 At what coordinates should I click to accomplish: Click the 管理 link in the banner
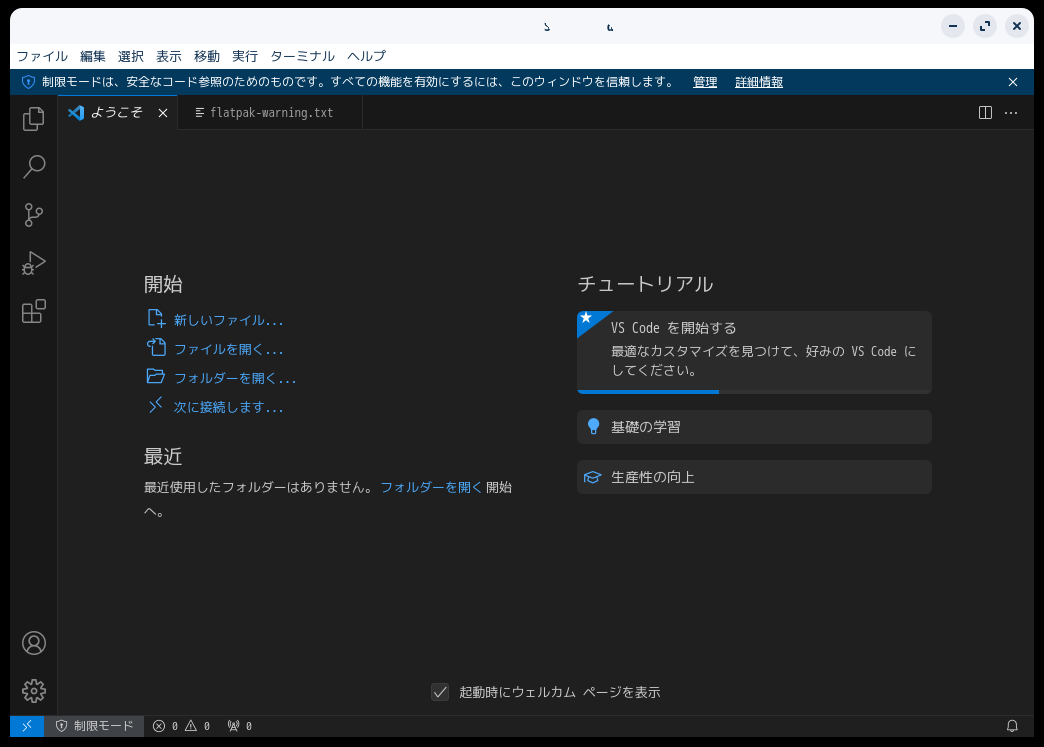[704, 82]
